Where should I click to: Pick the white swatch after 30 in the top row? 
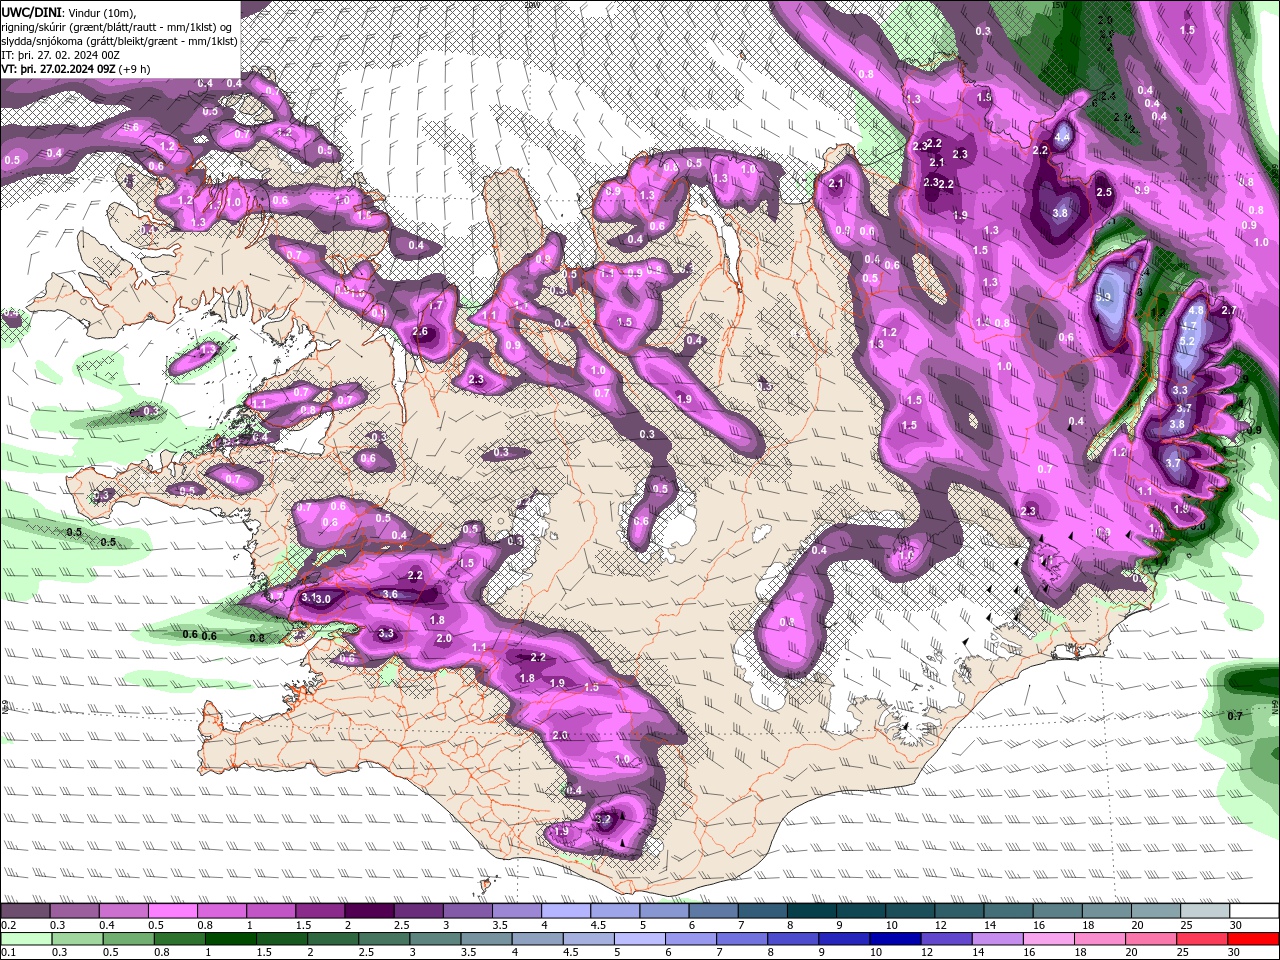pos(1254,910)
